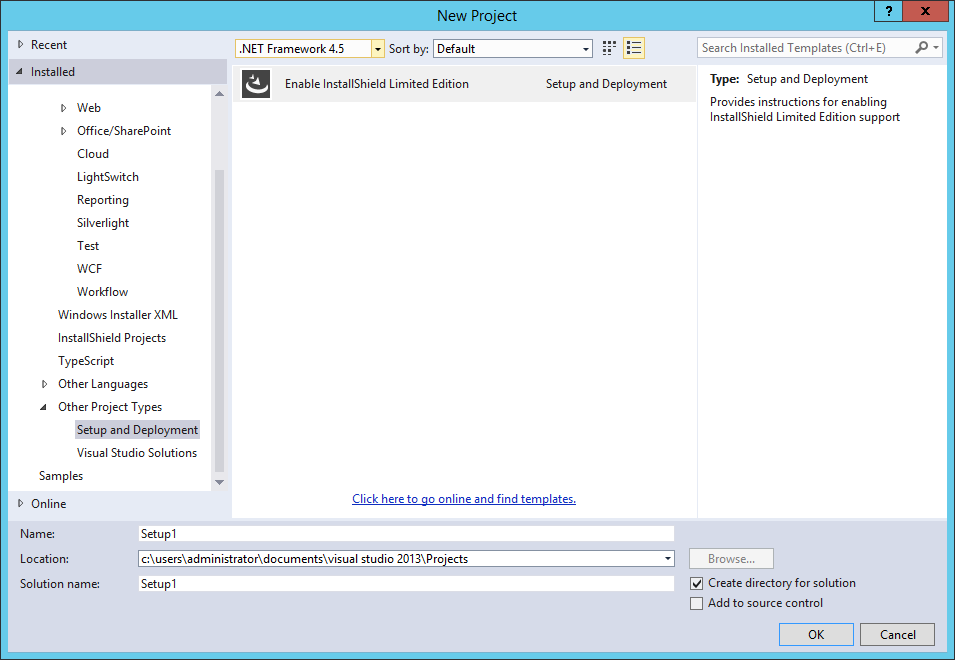This screenshot has width=955, height=660.
Task: Expand the Office/SharePoint node
Action: pyautogui.click(x=63, y=131)
